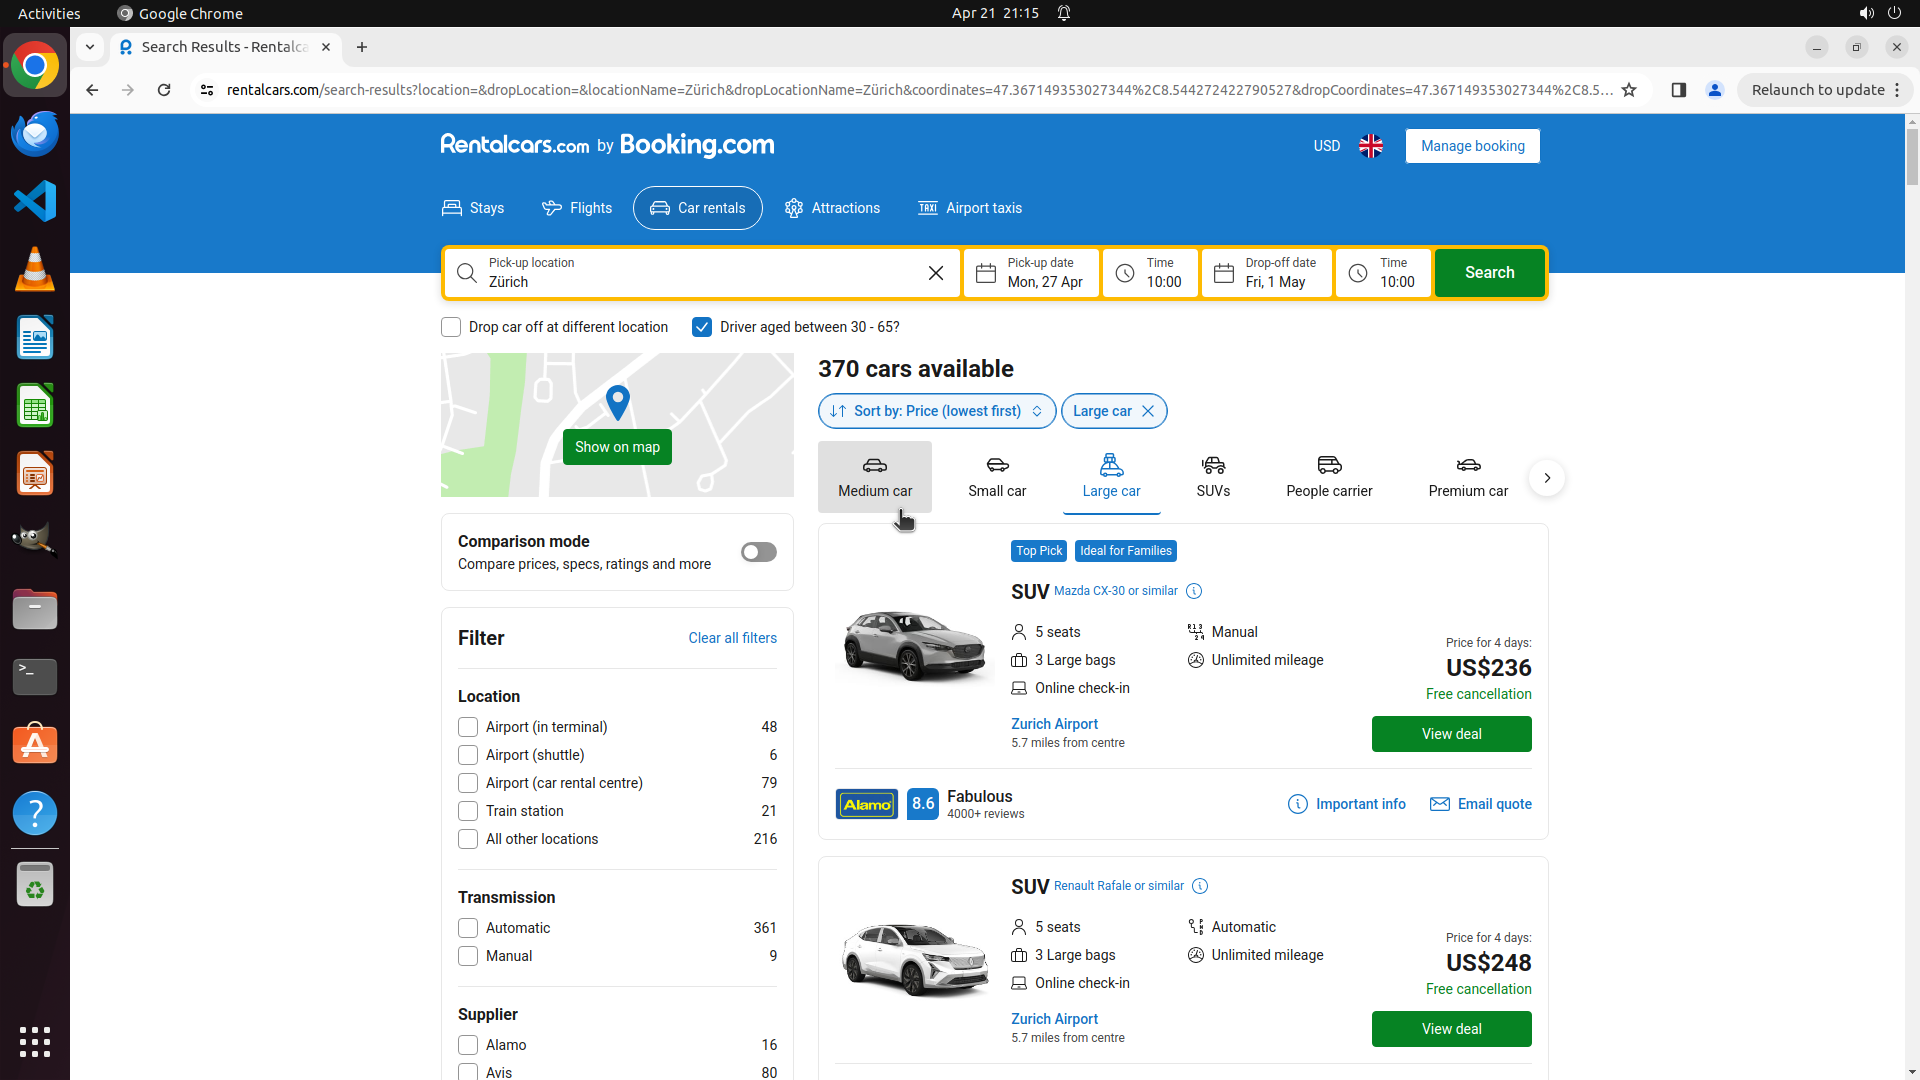Viewport: 1920px width, 1080px height.
Task: Open the Flights navigation tab
Action: coord(577,208)
